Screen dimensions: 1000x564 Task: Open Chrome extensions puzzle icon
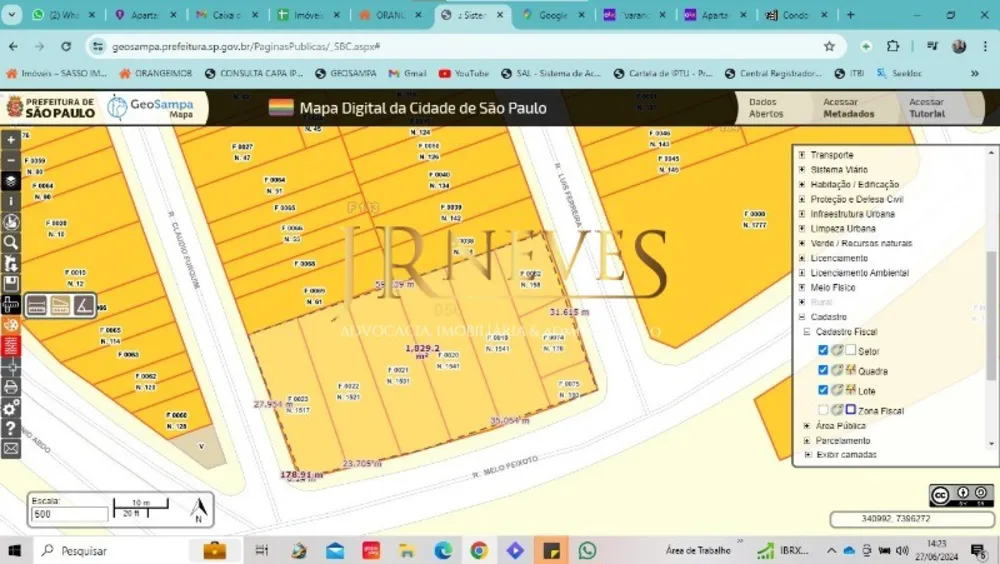click(893, 46)
